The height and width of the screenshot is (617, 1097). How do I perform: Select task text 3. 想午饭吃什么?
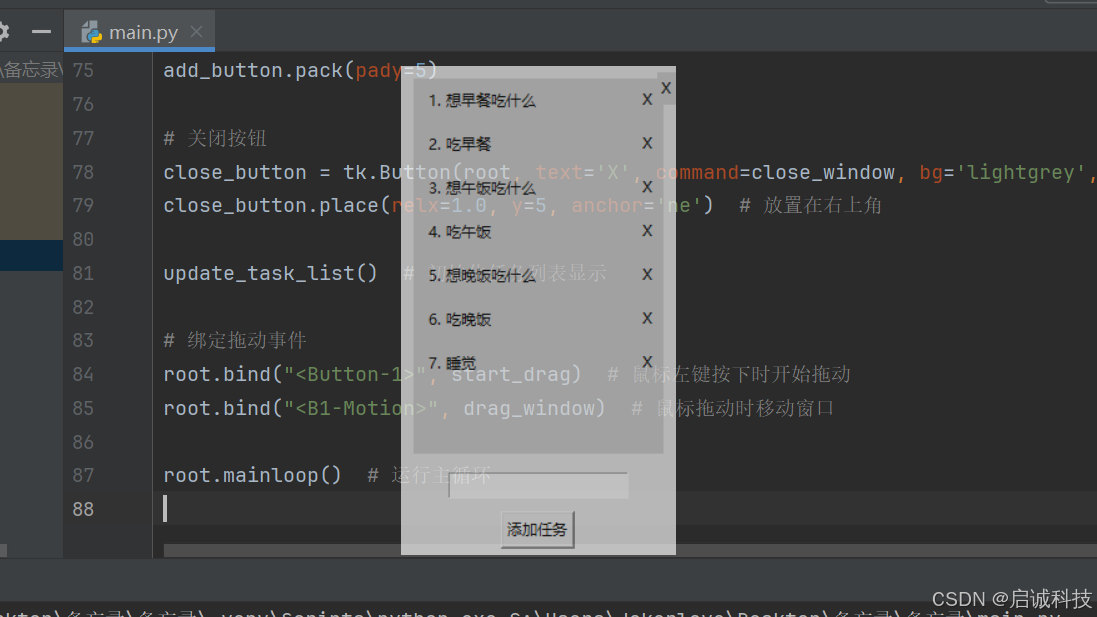[482, 188]
